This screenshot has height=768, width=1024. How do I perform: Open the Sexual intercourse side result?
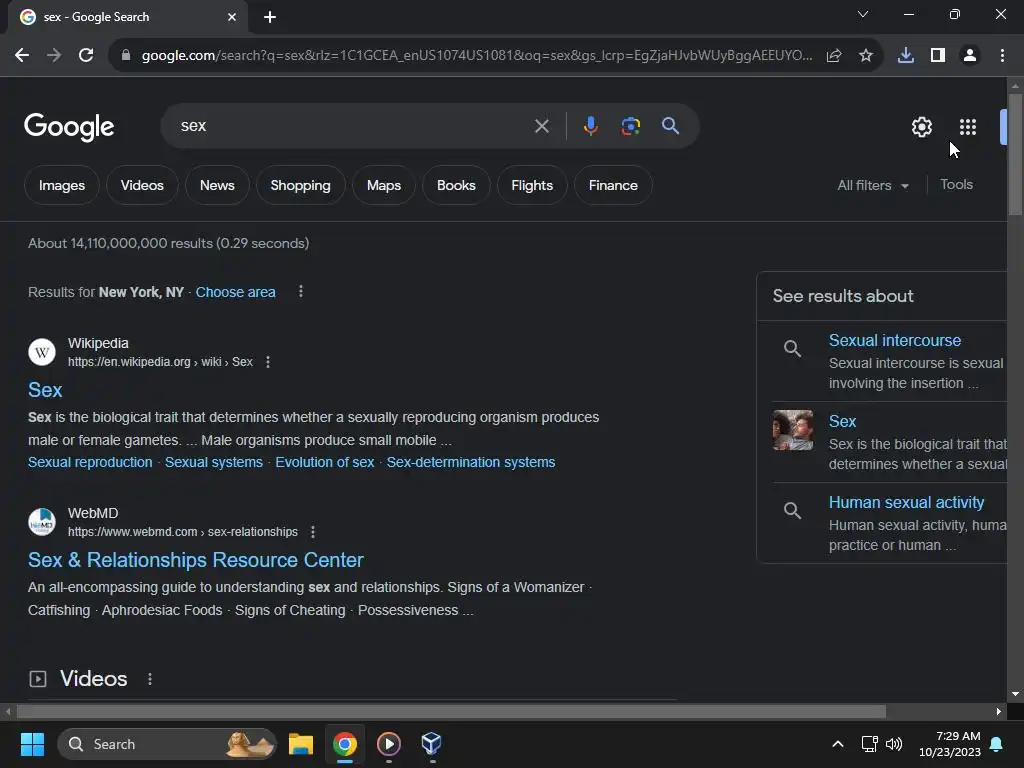tap(895, 340)
